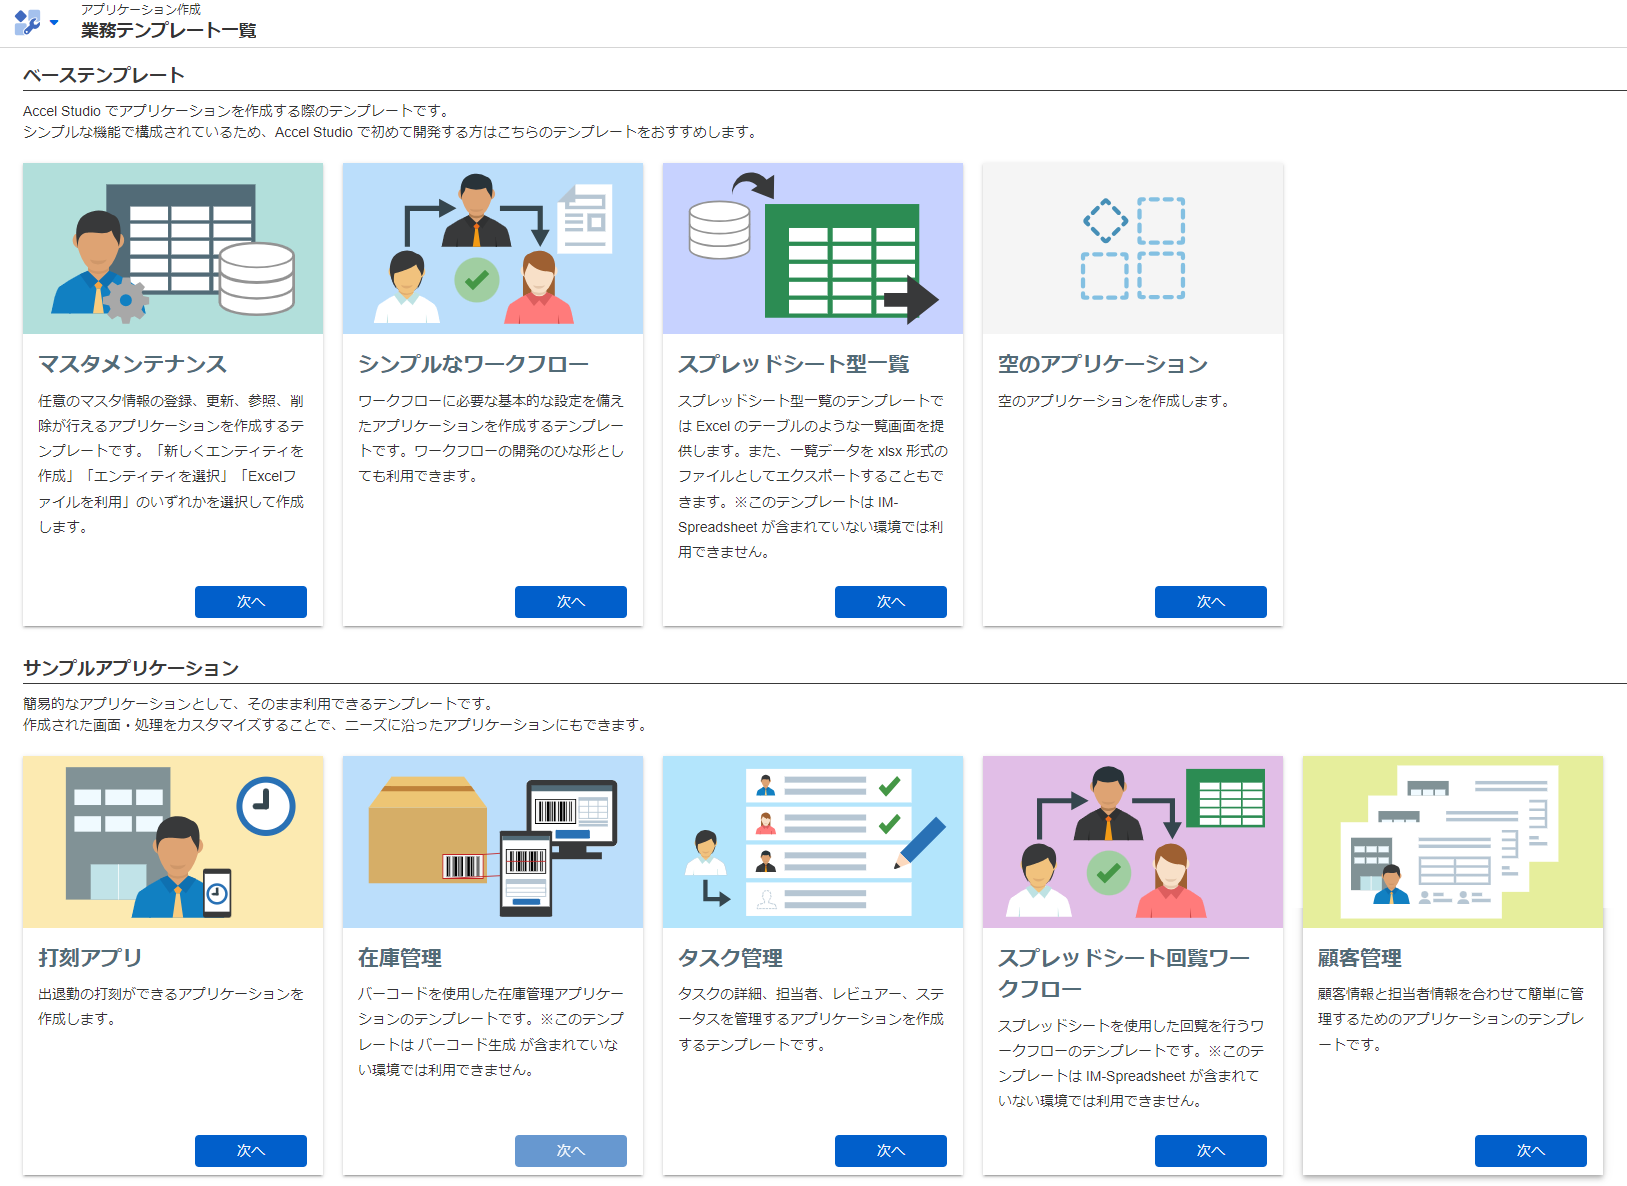The image size is (1627, 1186).
Task: Select the 在庫管理 card title
Action: click(x=400, y=958)
